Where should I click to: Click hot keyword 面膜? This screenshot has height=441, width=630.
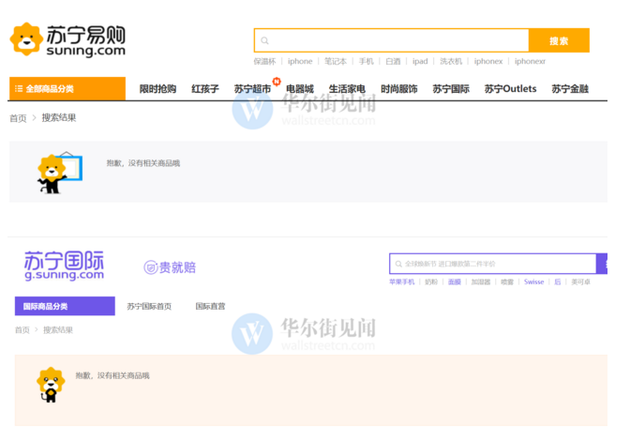(x=454, y=282)
